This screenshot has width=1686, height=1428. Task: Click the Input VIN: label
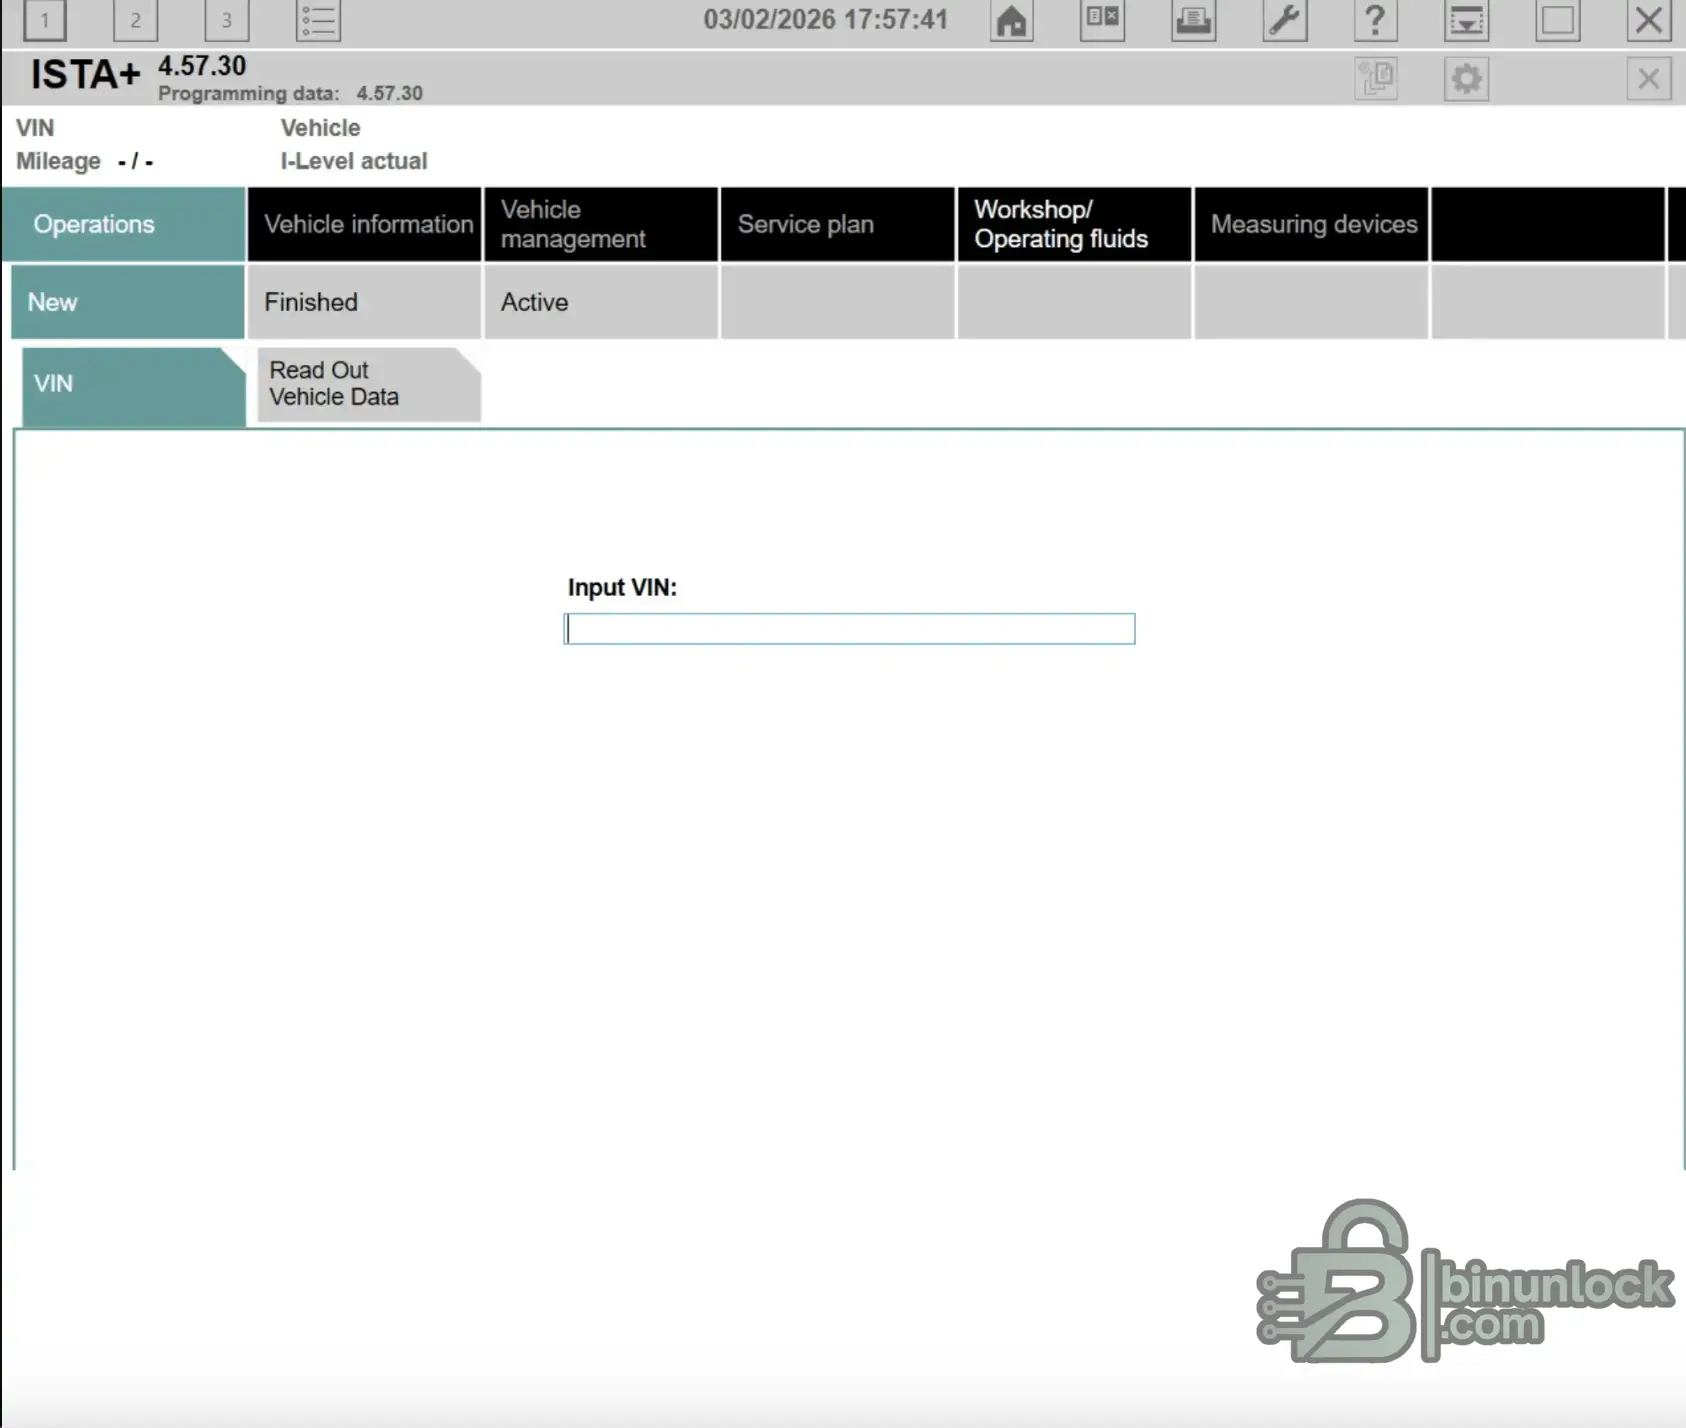(622, 588)
